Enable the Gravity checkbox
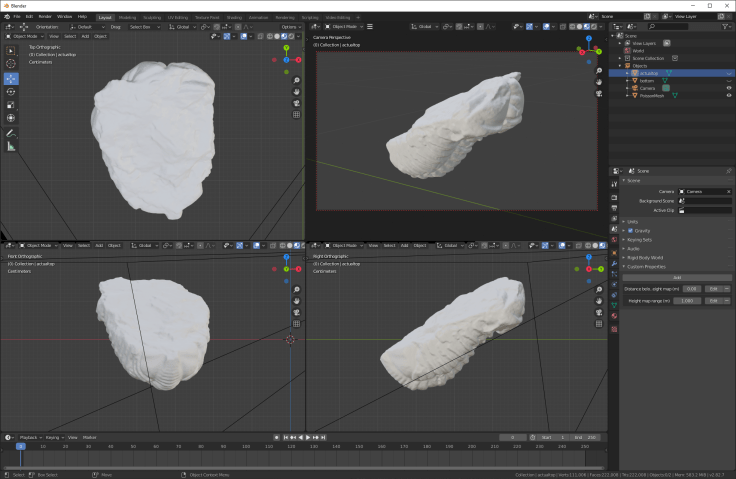Screen dimensions: 736x479 630,230
